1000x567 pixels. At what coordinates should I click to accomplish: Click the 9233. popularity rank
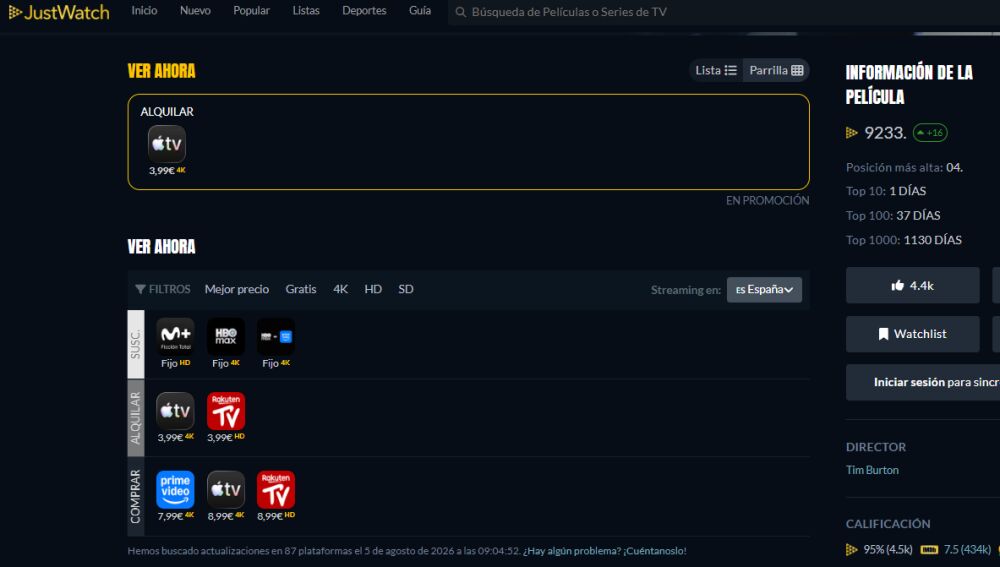(x=885, y=133)
